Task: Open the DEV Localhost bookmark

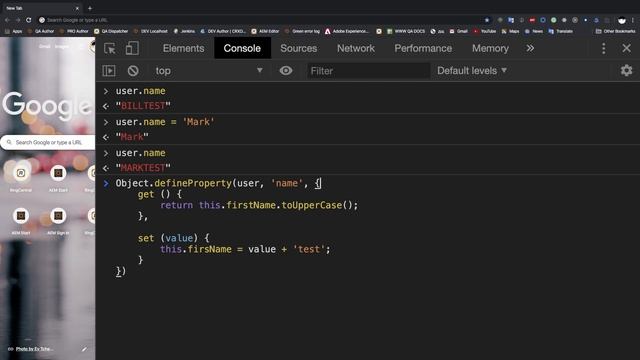Action: pyautogui.click(x=150, y=31)
